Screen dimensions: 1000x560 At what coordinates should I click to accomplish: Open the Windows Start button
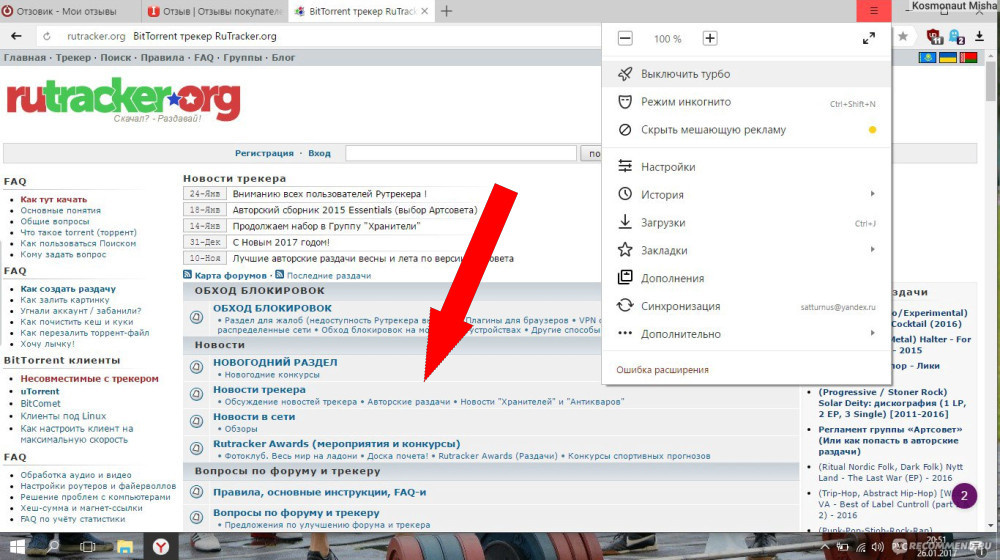[x=17, y=546]
